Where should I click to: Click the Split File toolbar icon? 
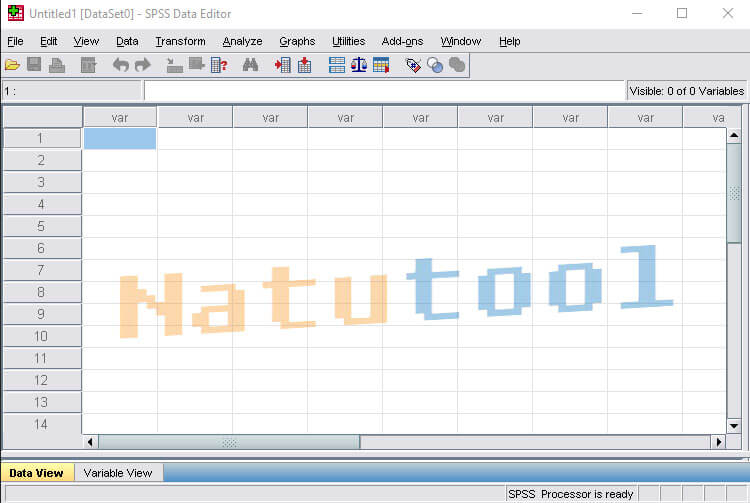[337, 65]
